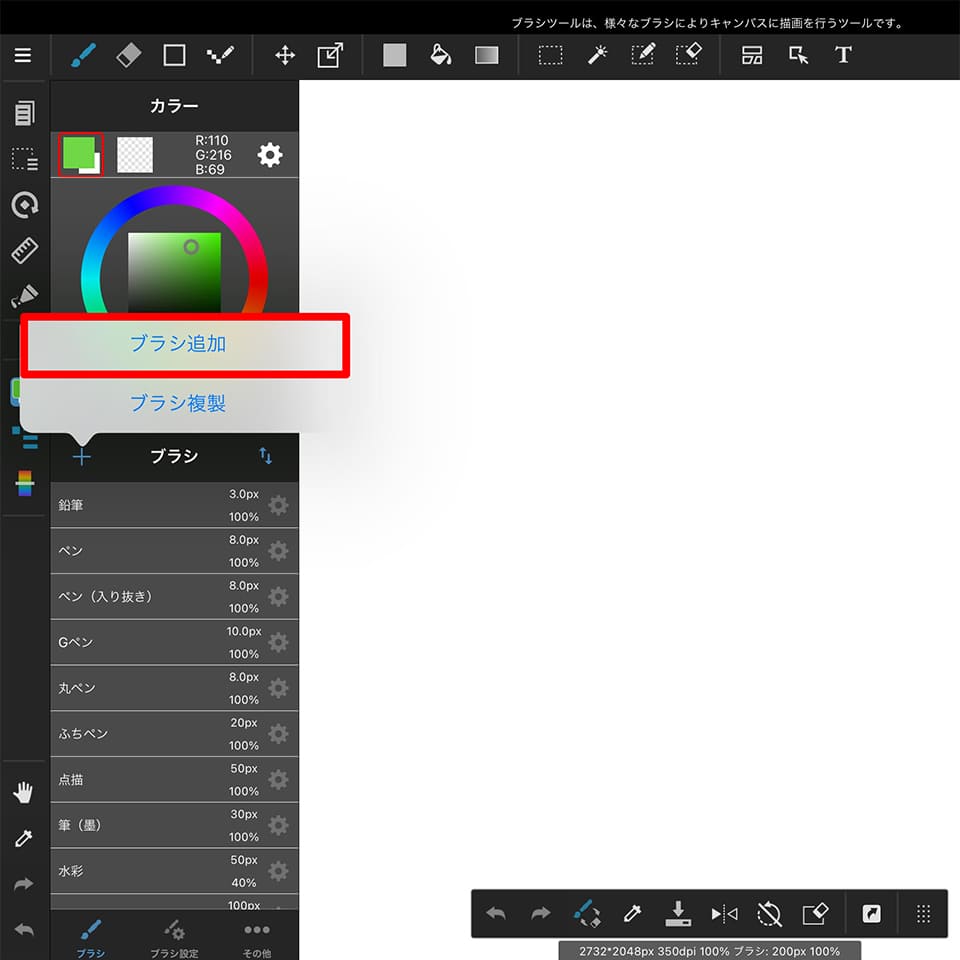Select the magic wand tool
The width and height of the screenshot is (960, 960).
click(x=597, y=55)
